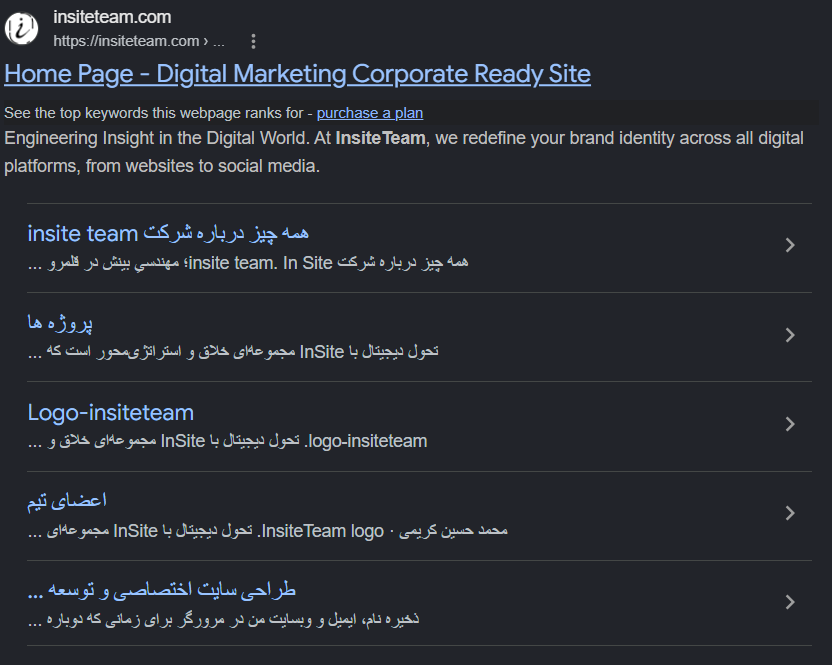
Task: Open the insite team همه چیز درباره شرکت sitelink
Action: [168, 233]
